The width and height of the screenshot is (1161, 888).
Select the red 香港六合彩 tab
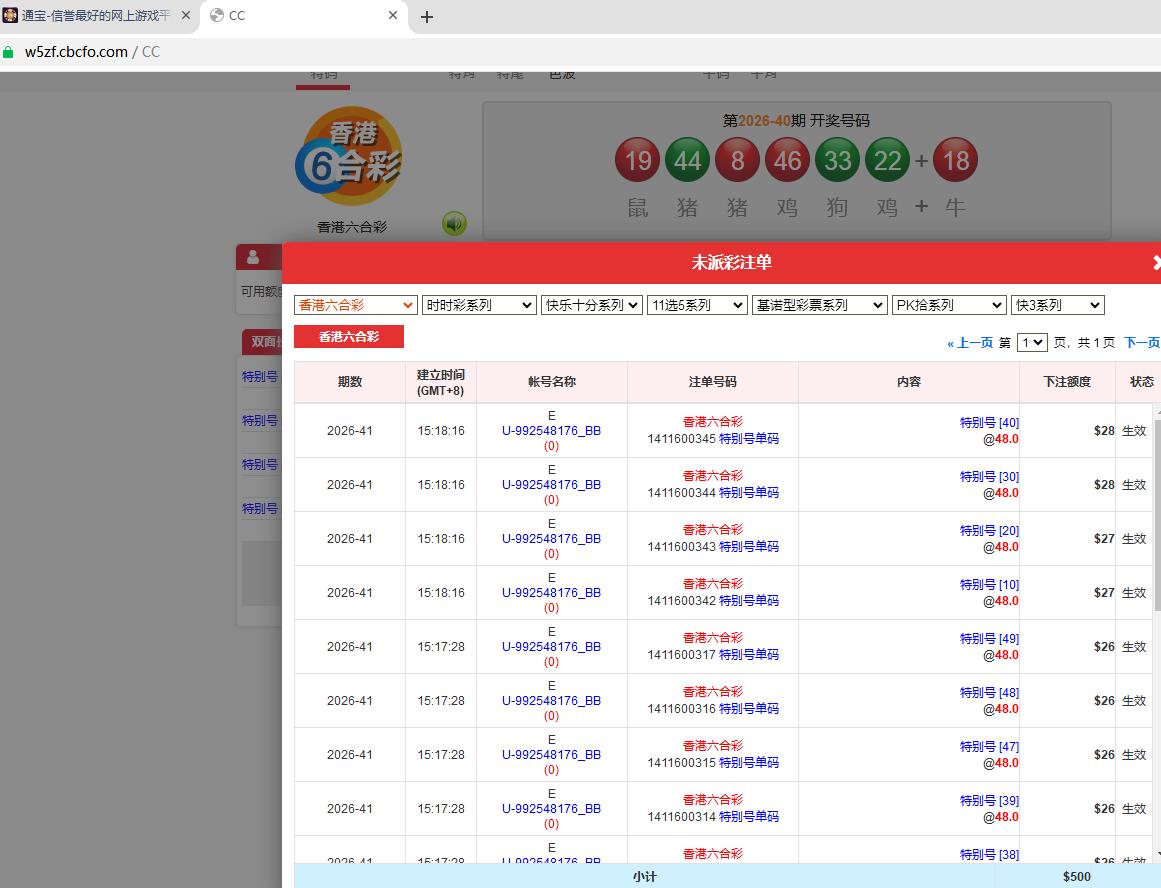coord(349,337)
